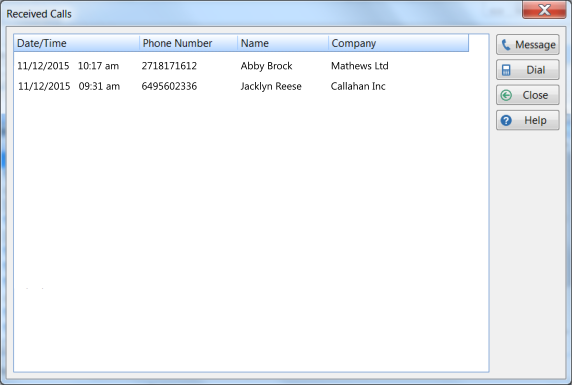
Task: Select the call from Jacklyn Reese
Action: click(271, 86)
